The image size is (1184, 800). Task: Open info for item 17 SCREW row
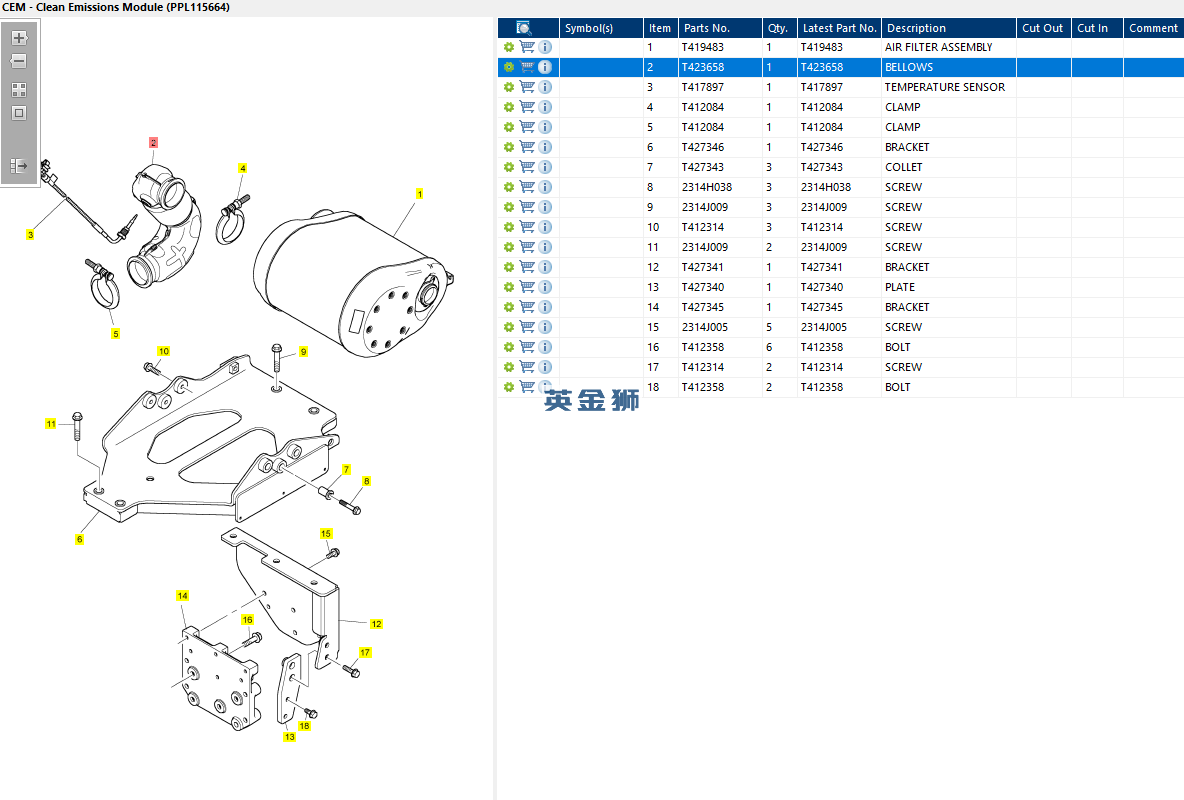tap(545, 367)
